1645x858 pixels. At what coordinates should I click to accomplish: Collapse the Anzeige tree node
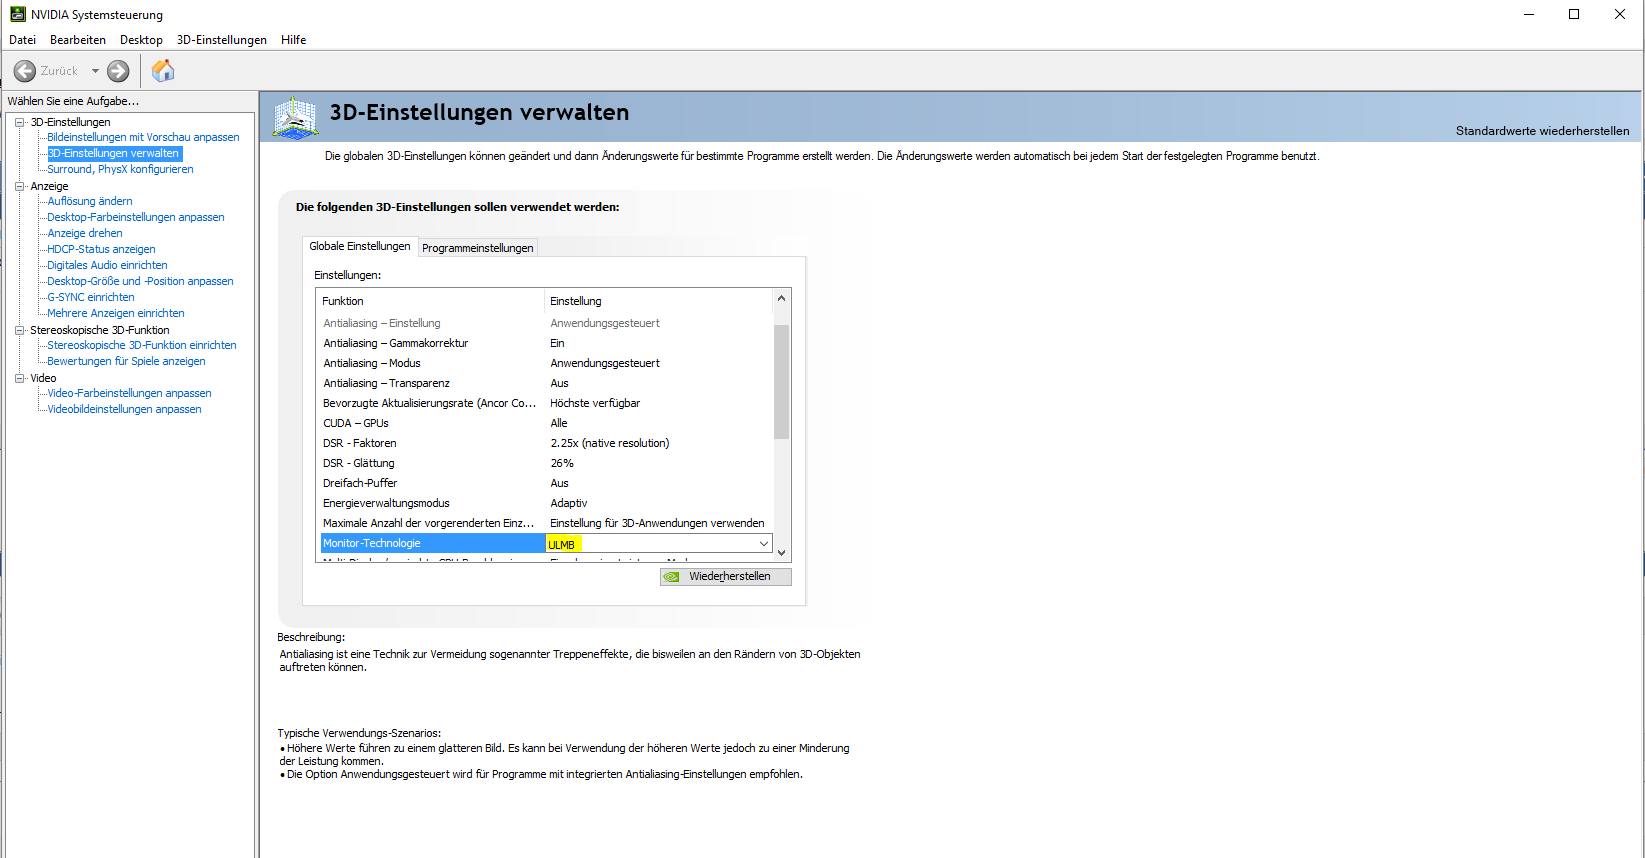tap(19, 186)
